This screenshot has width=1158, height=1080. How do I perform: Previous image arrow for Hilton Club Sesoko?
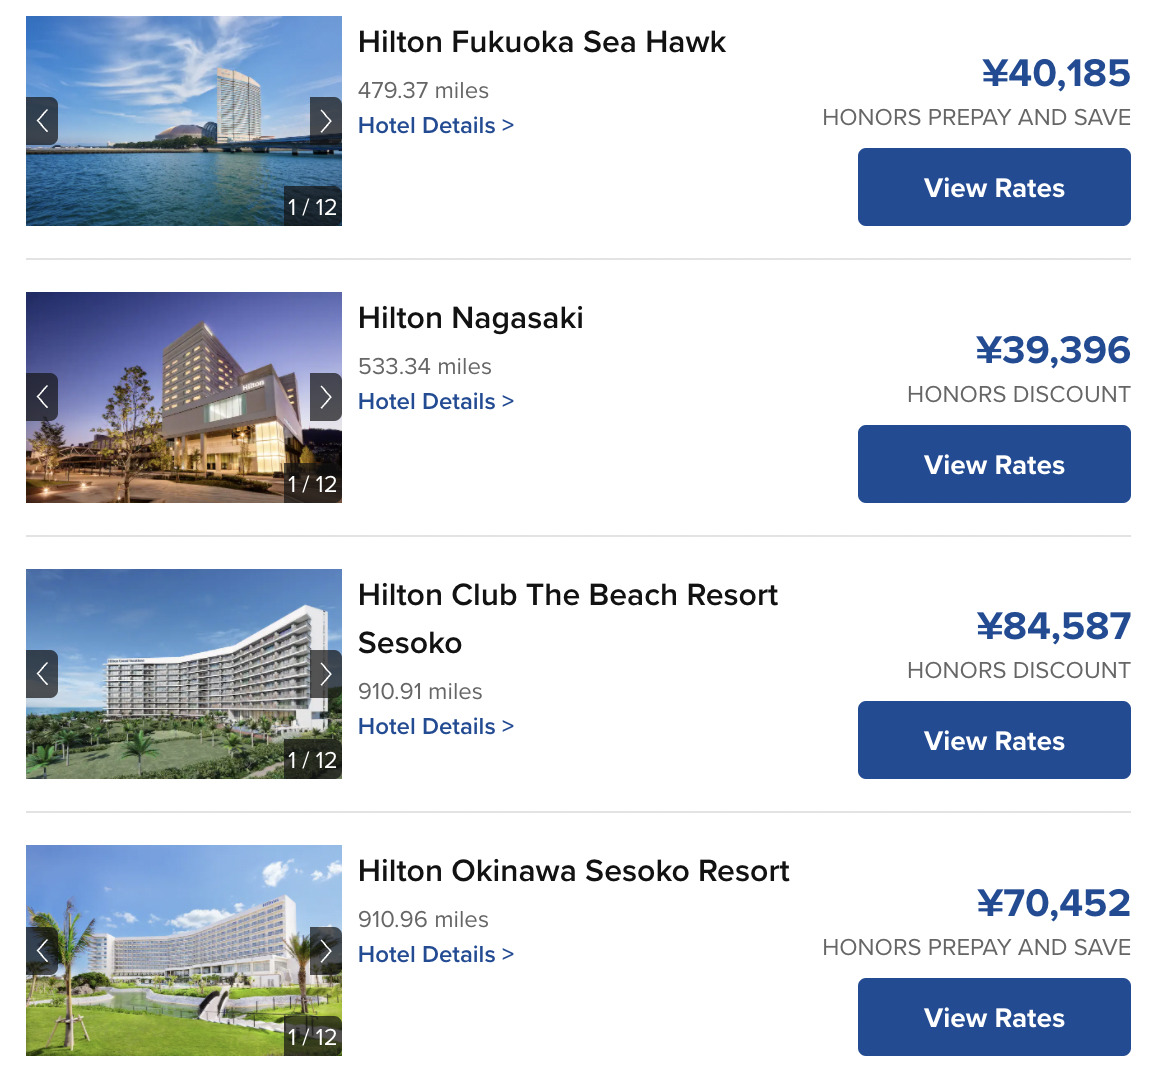click(42, 674)
